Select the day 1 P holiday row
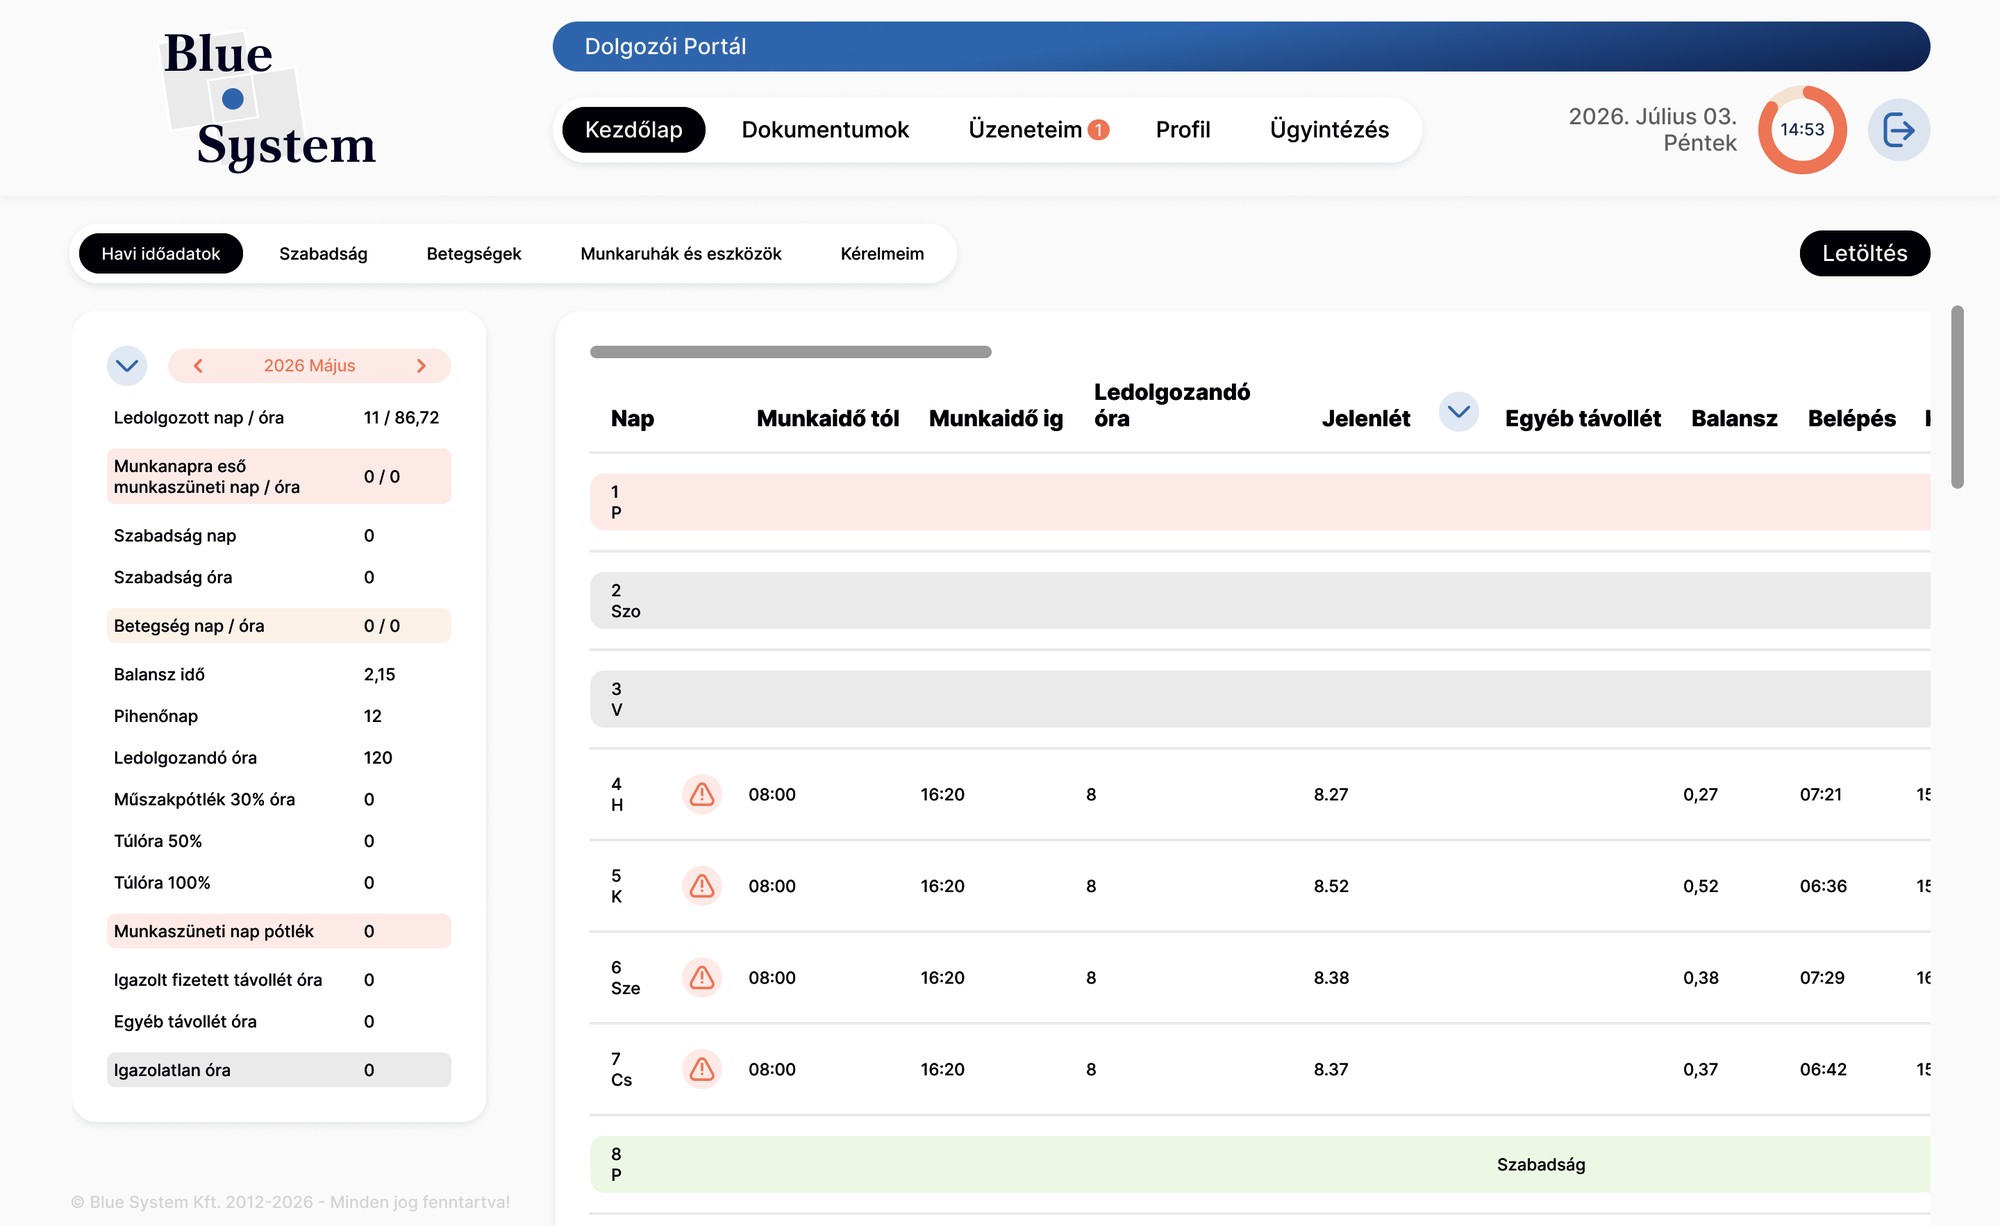The width and height of the screenshot is (2000, 1226). tap(1260, 502)
